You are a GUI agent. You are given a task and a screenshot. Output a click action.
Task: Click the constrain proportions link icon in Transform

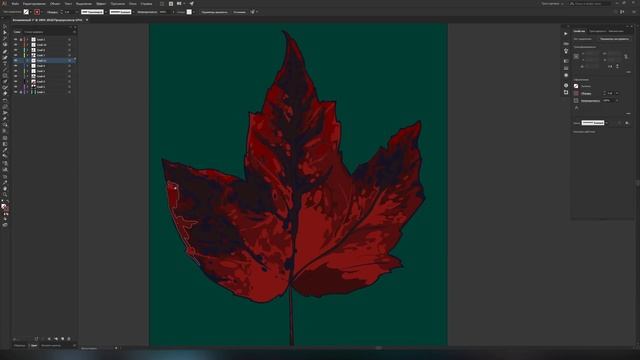point(626,56)
